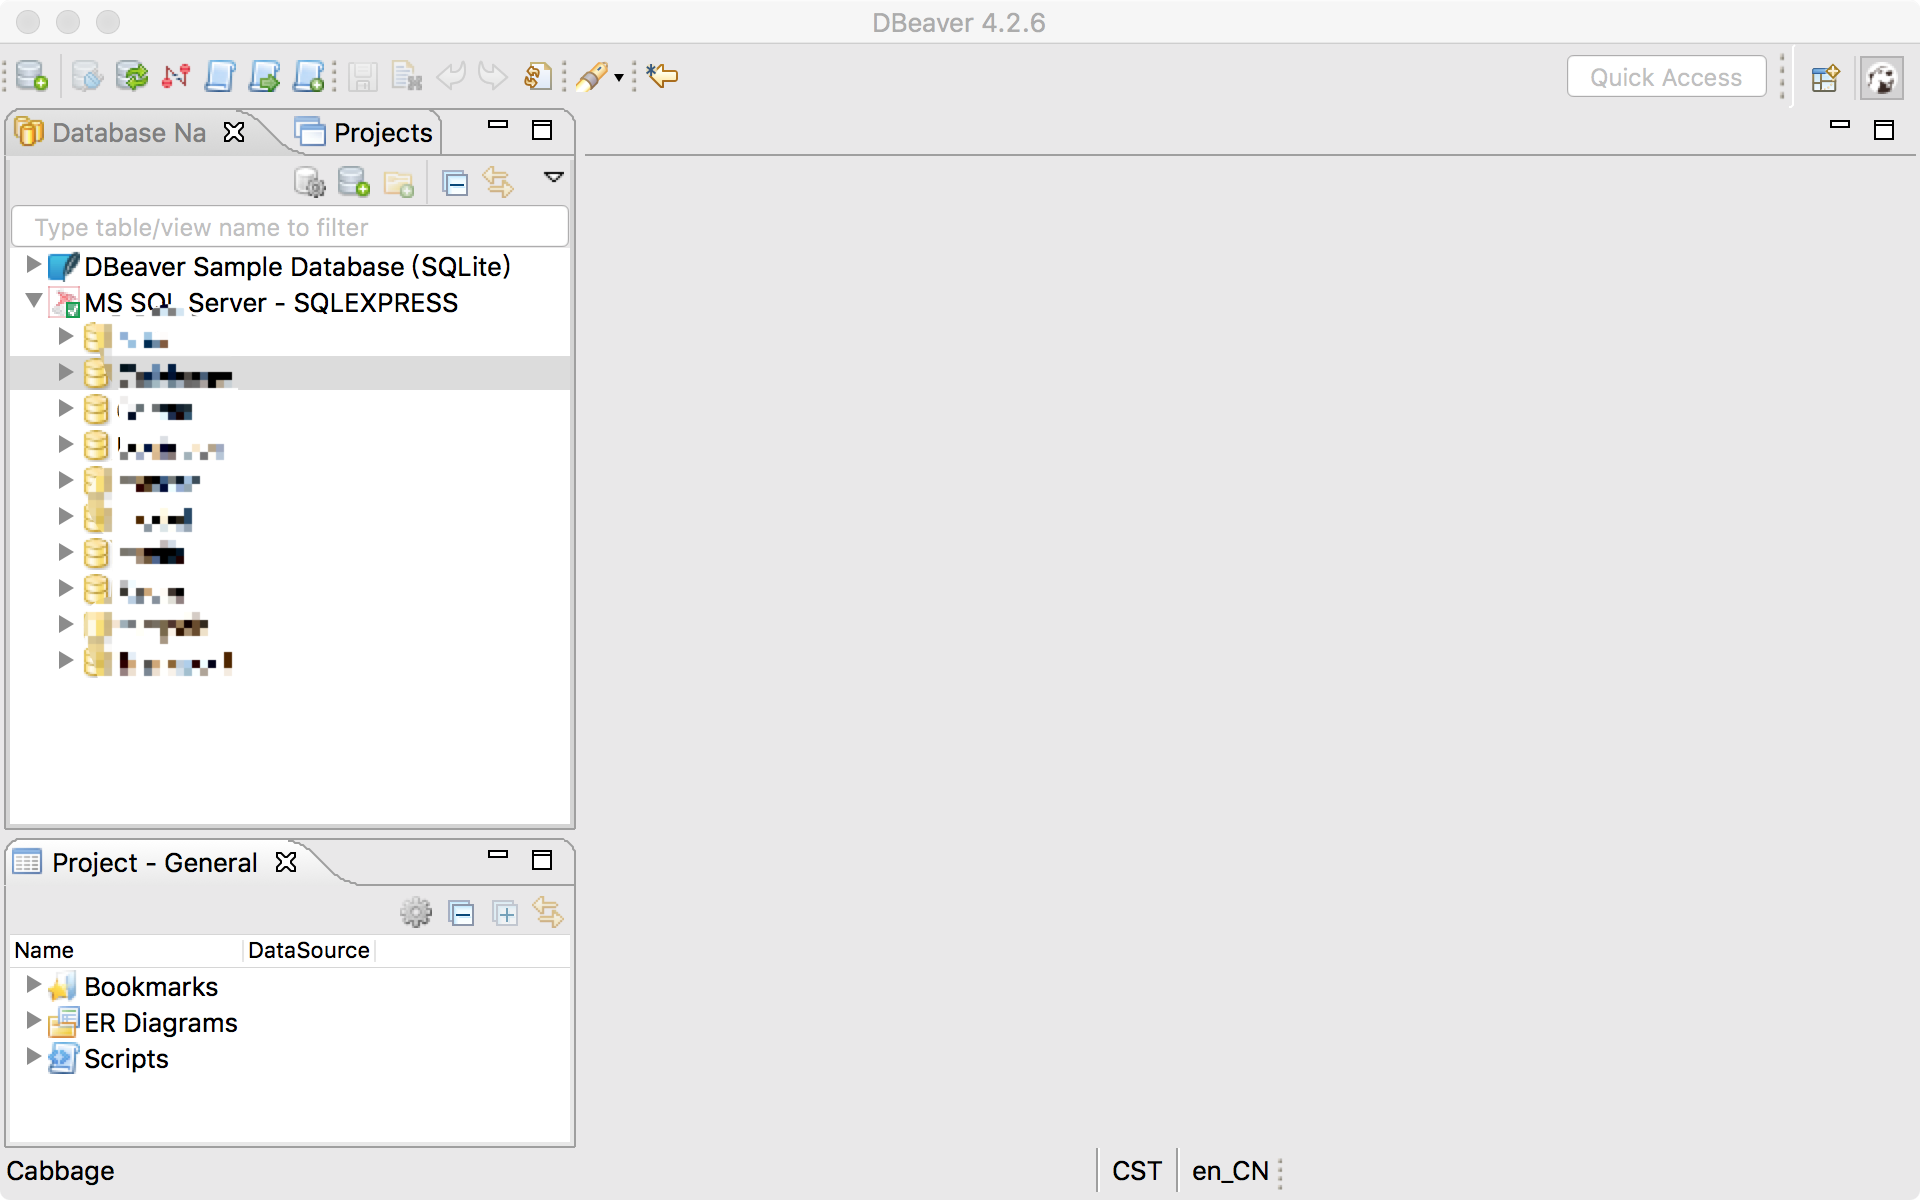Click the grayed-out Connect database icon

click(x=87, y=76)
